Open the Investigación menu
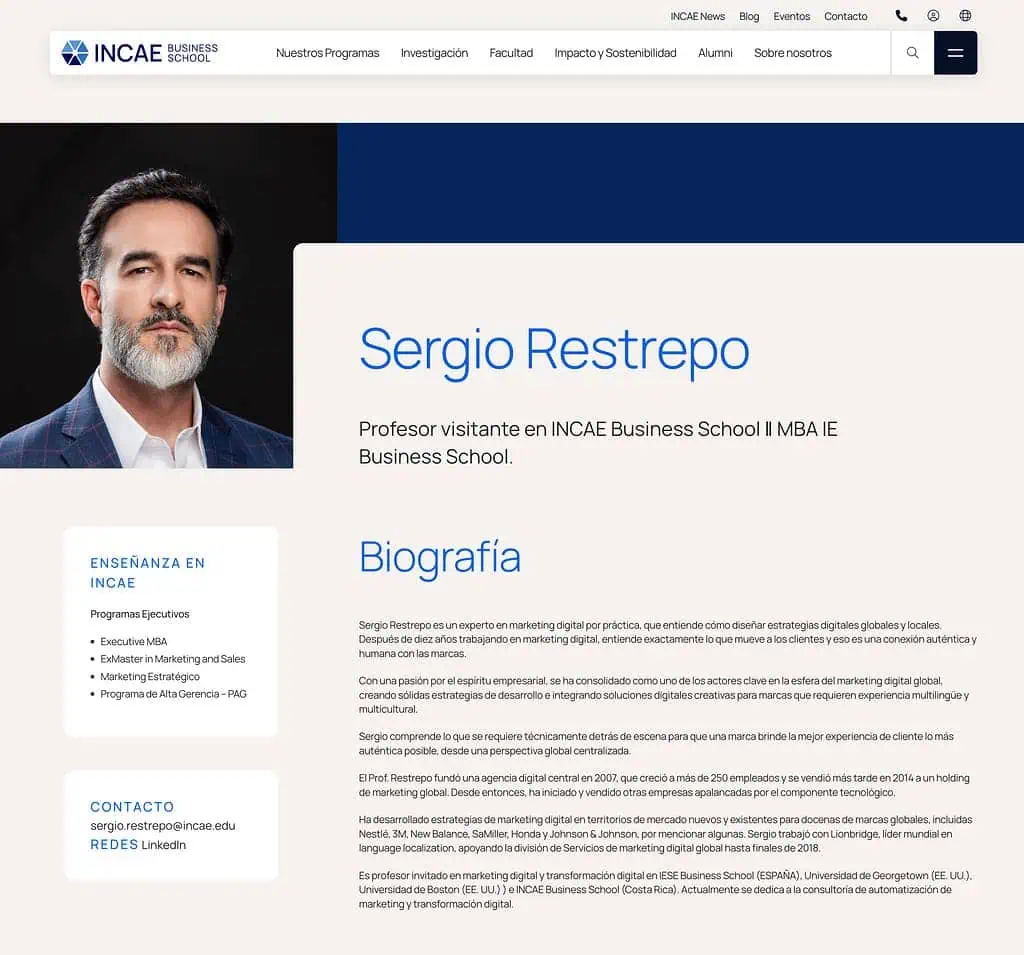 (434, 53)
